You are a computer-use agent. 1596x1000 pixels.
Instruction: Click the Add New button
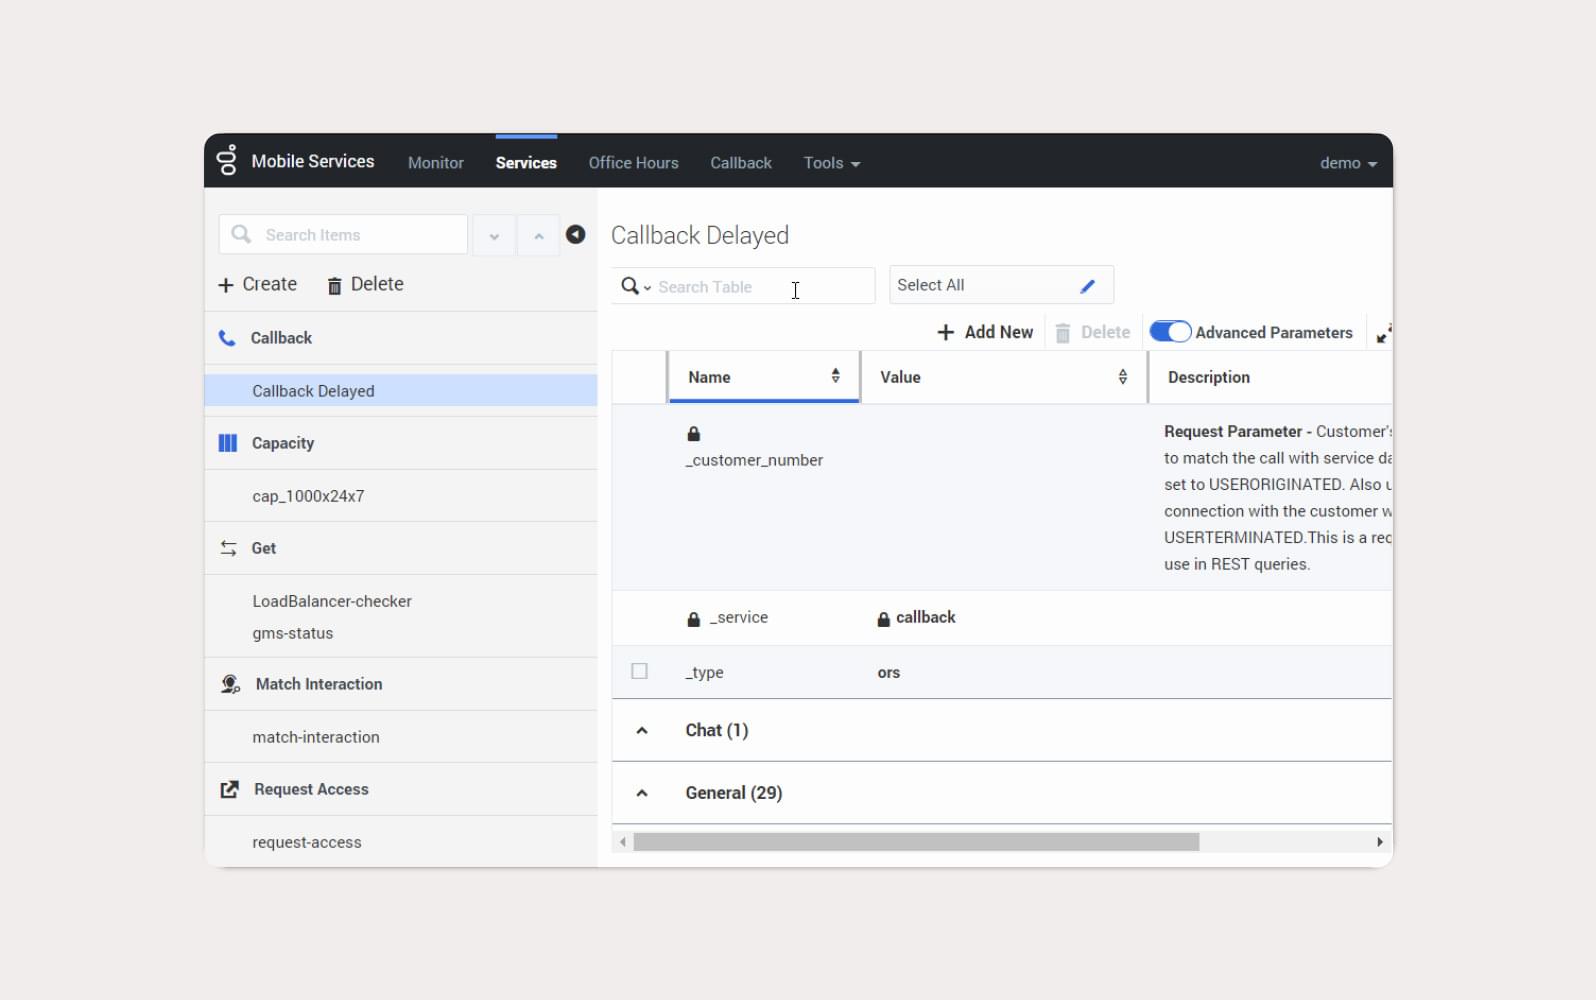pyautogui.click(x=985, y=332)
